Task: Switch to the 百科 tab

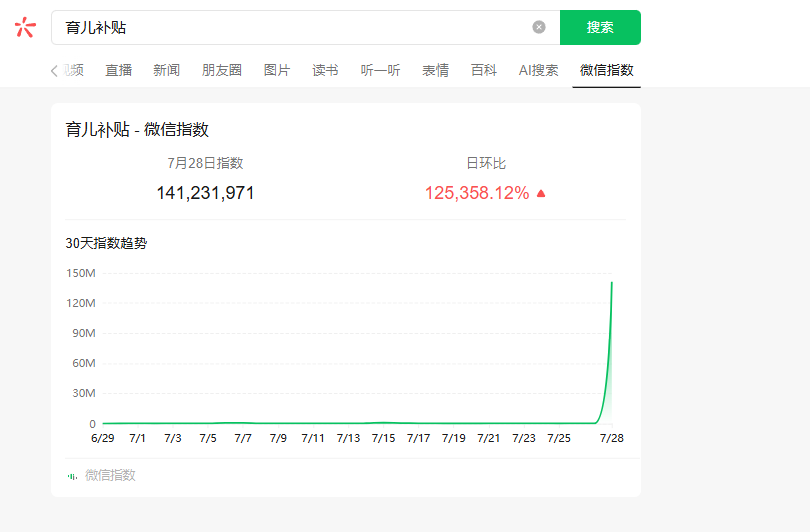Action: 484,70
